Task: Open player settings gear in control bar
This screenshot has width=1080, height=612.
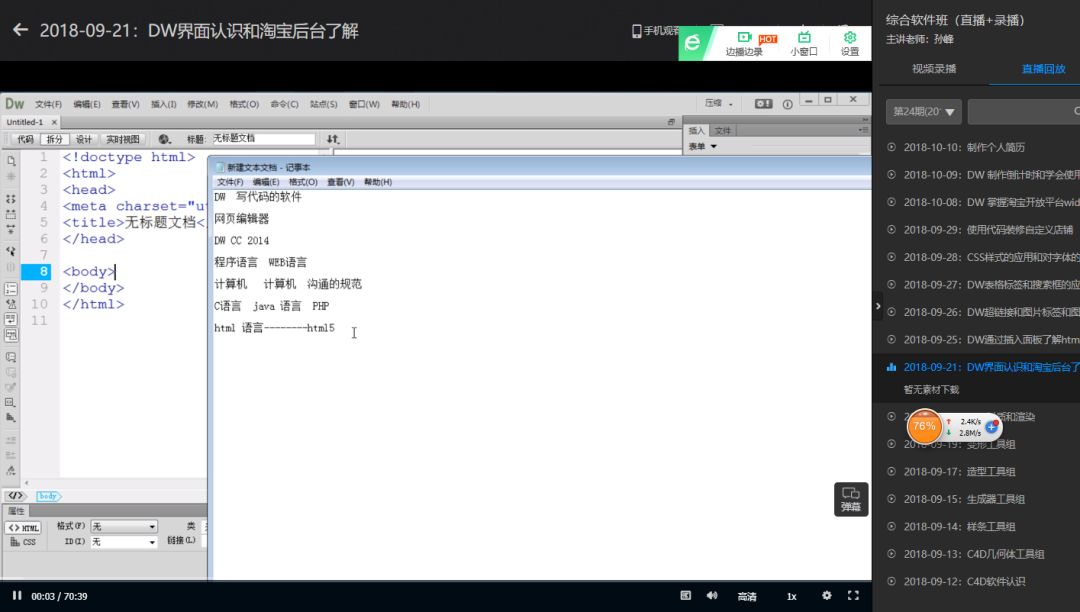Action: pos(826,596)
